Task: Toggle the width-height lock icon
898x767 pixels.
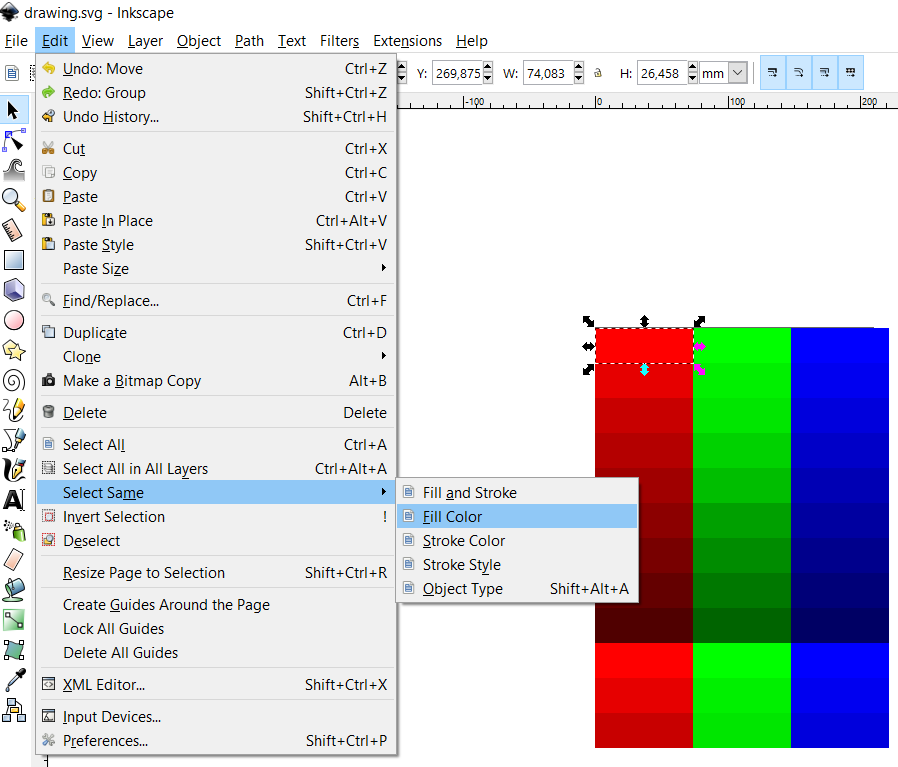Action: coord(598,73)
